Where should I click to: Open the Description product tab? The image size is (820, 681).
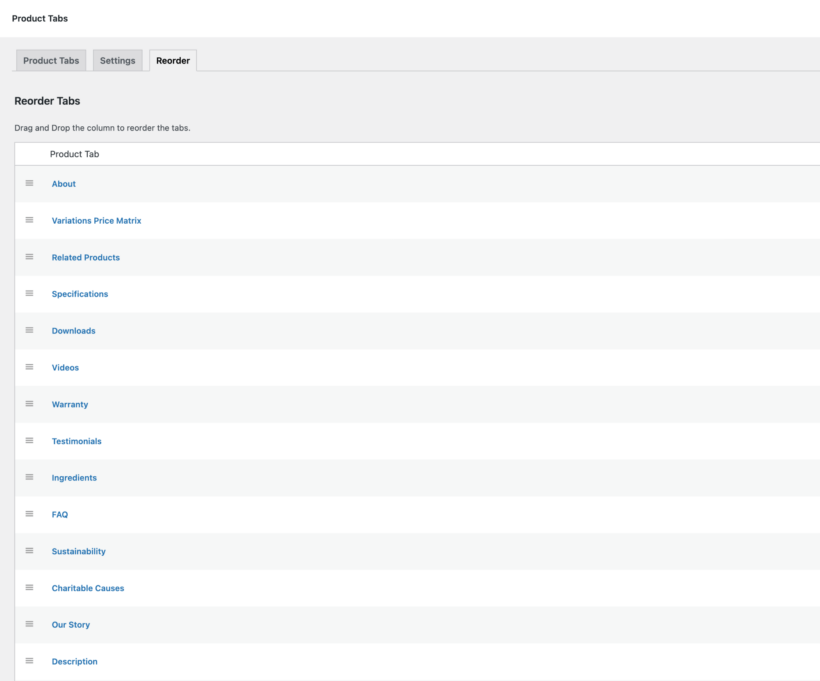74,661
